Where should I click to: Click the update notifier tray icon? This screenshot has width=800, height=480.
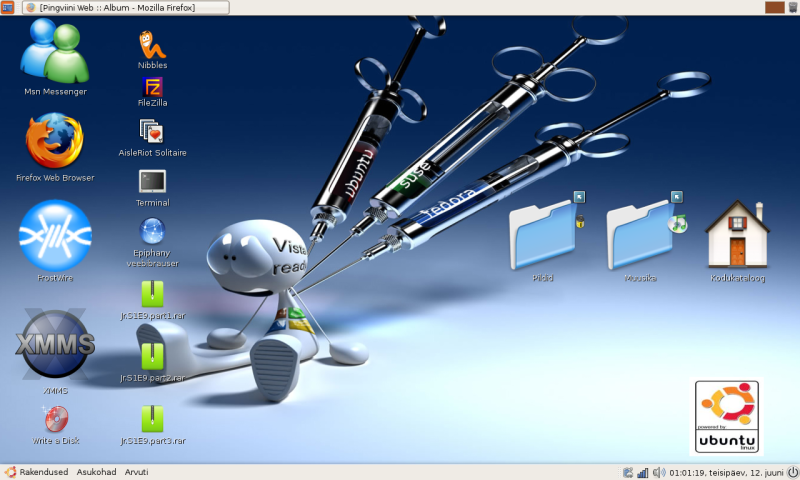(x=628, y=473)
